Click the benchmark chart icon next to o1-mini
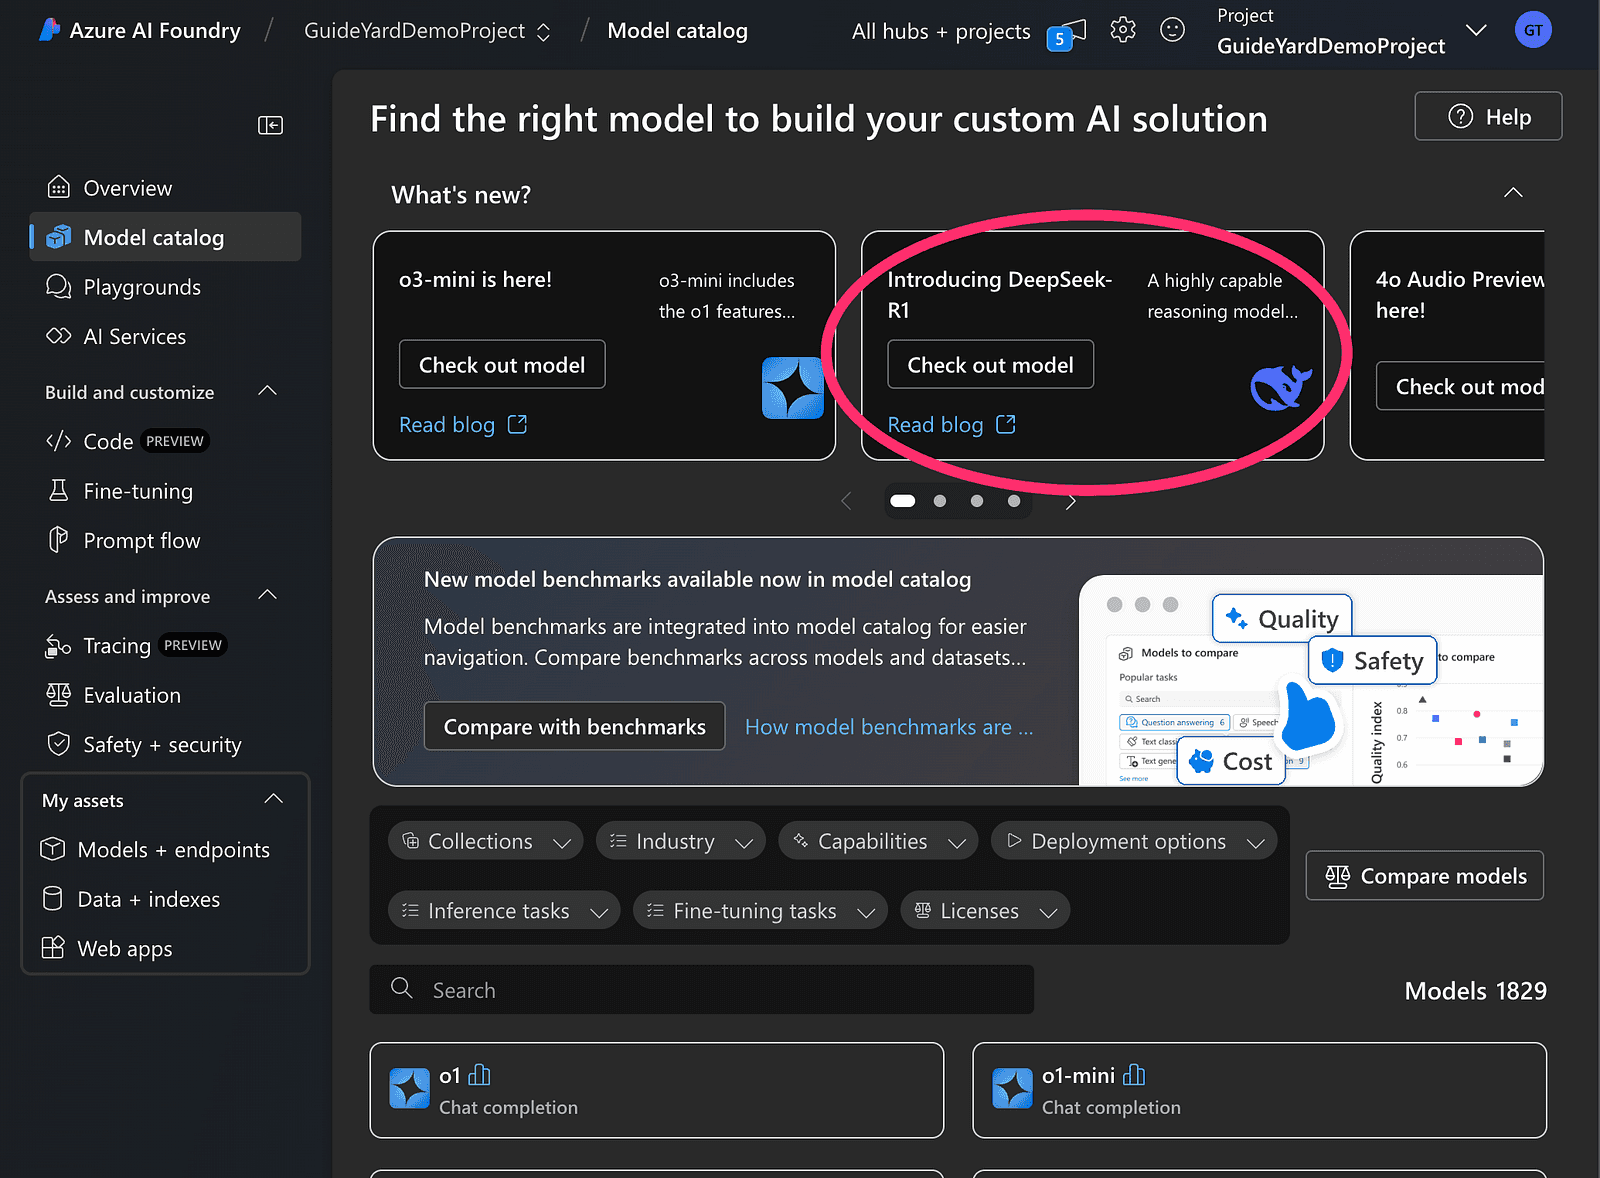 click(x=1134, y=1075)
